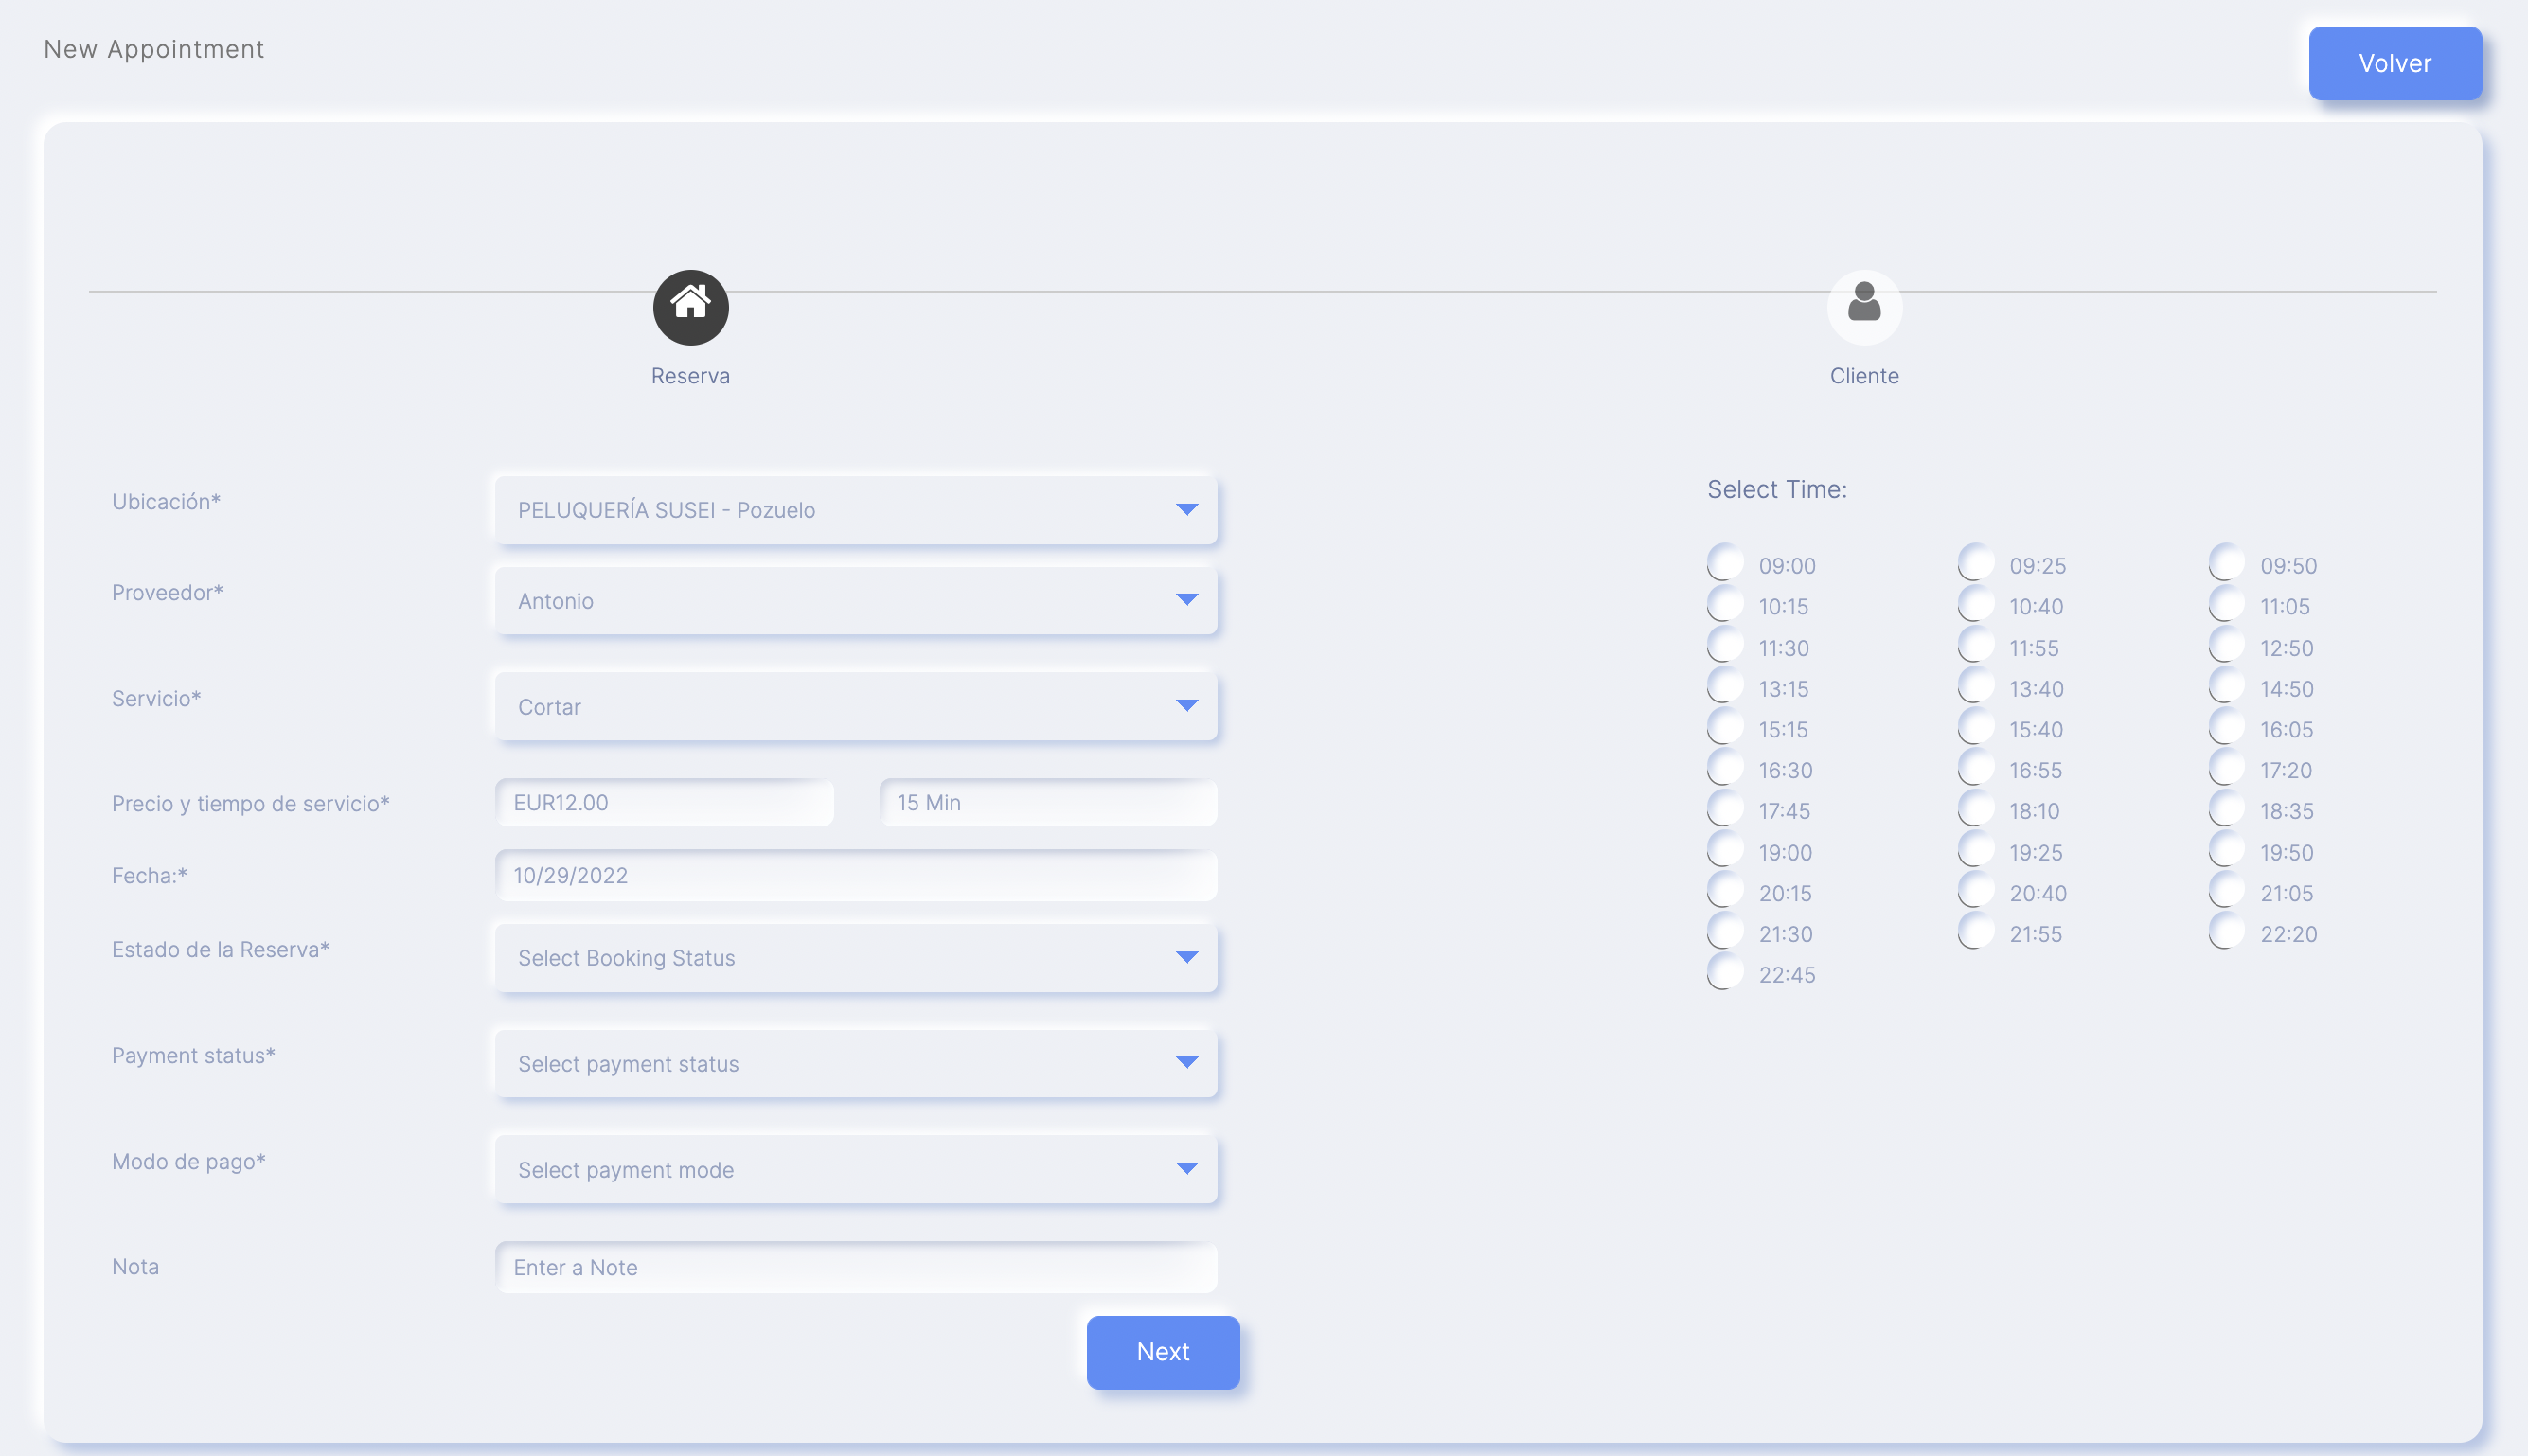The image size is (2528, 1456).
Task: Choose the 10:15 time slot
Action: 1725,604
